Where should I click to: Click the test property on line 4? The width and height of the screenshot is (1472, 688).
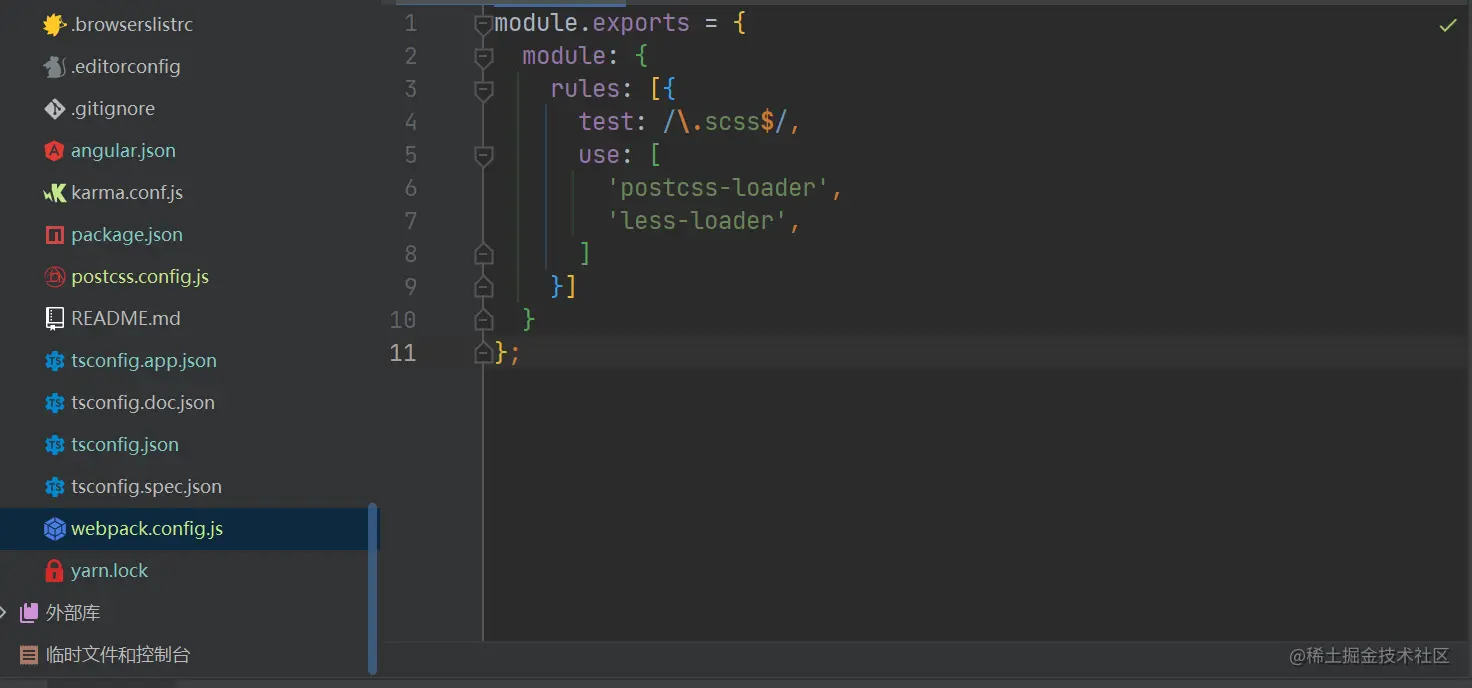pyautogui.click(x=606, y=123)
